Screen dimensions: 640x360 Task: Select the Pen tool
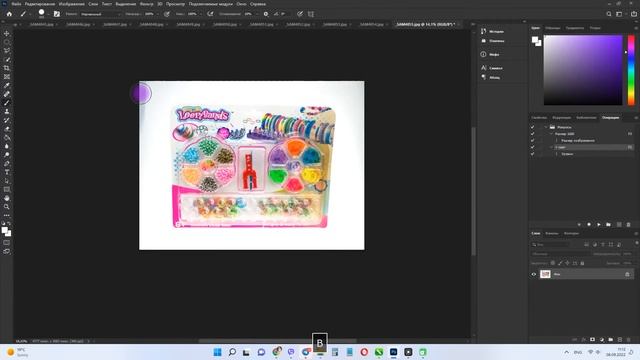pos(7,163)
